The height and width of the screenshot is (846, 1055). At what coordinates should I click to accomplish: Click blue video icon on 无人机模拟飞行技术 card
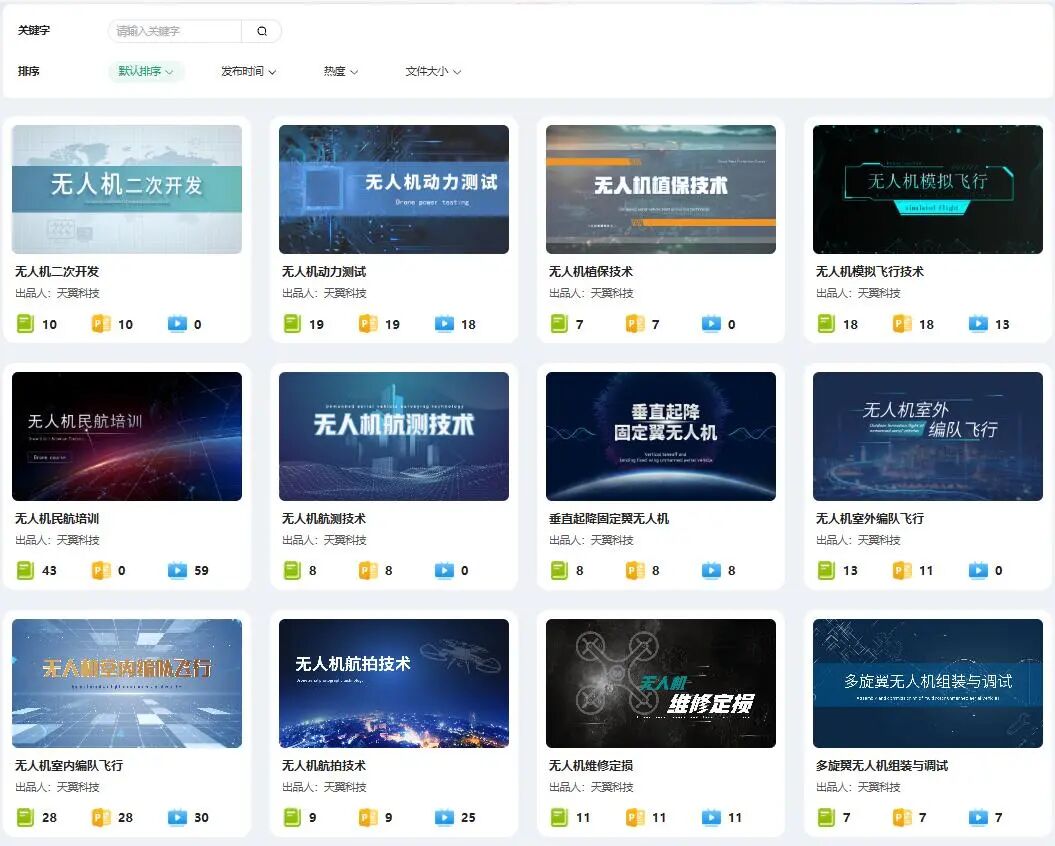click(978, 324)
